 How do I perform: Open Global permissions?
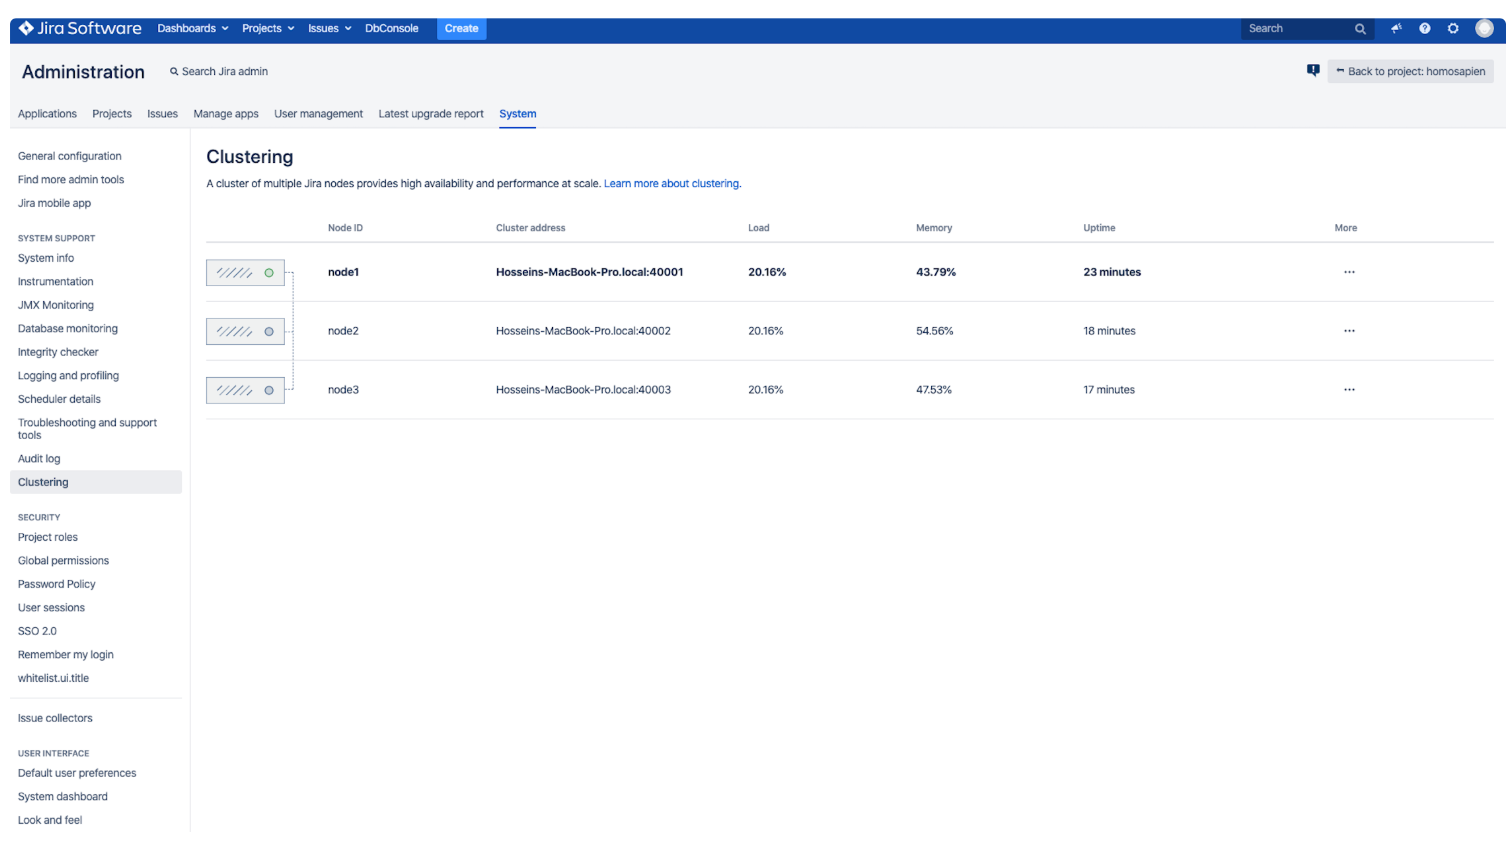click(63, 561)
